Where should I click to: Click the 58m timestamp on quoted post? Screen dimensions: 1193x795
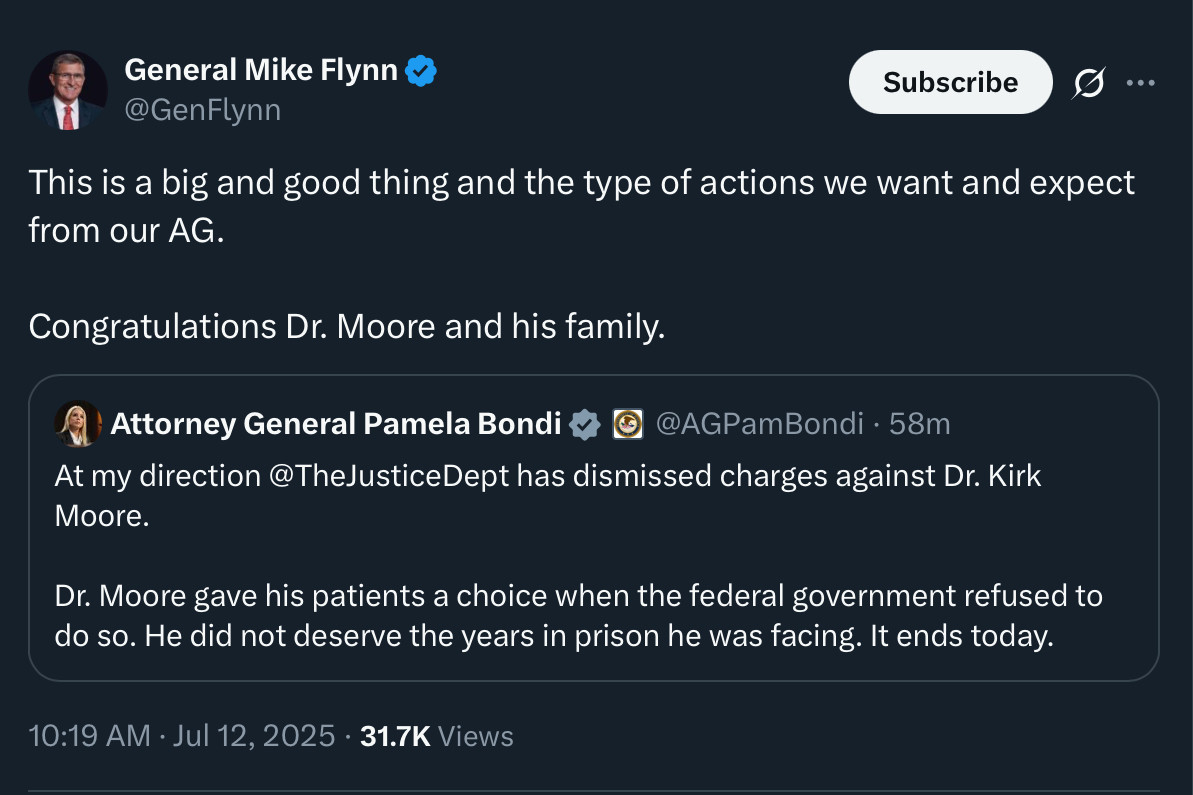pos(919,424)
